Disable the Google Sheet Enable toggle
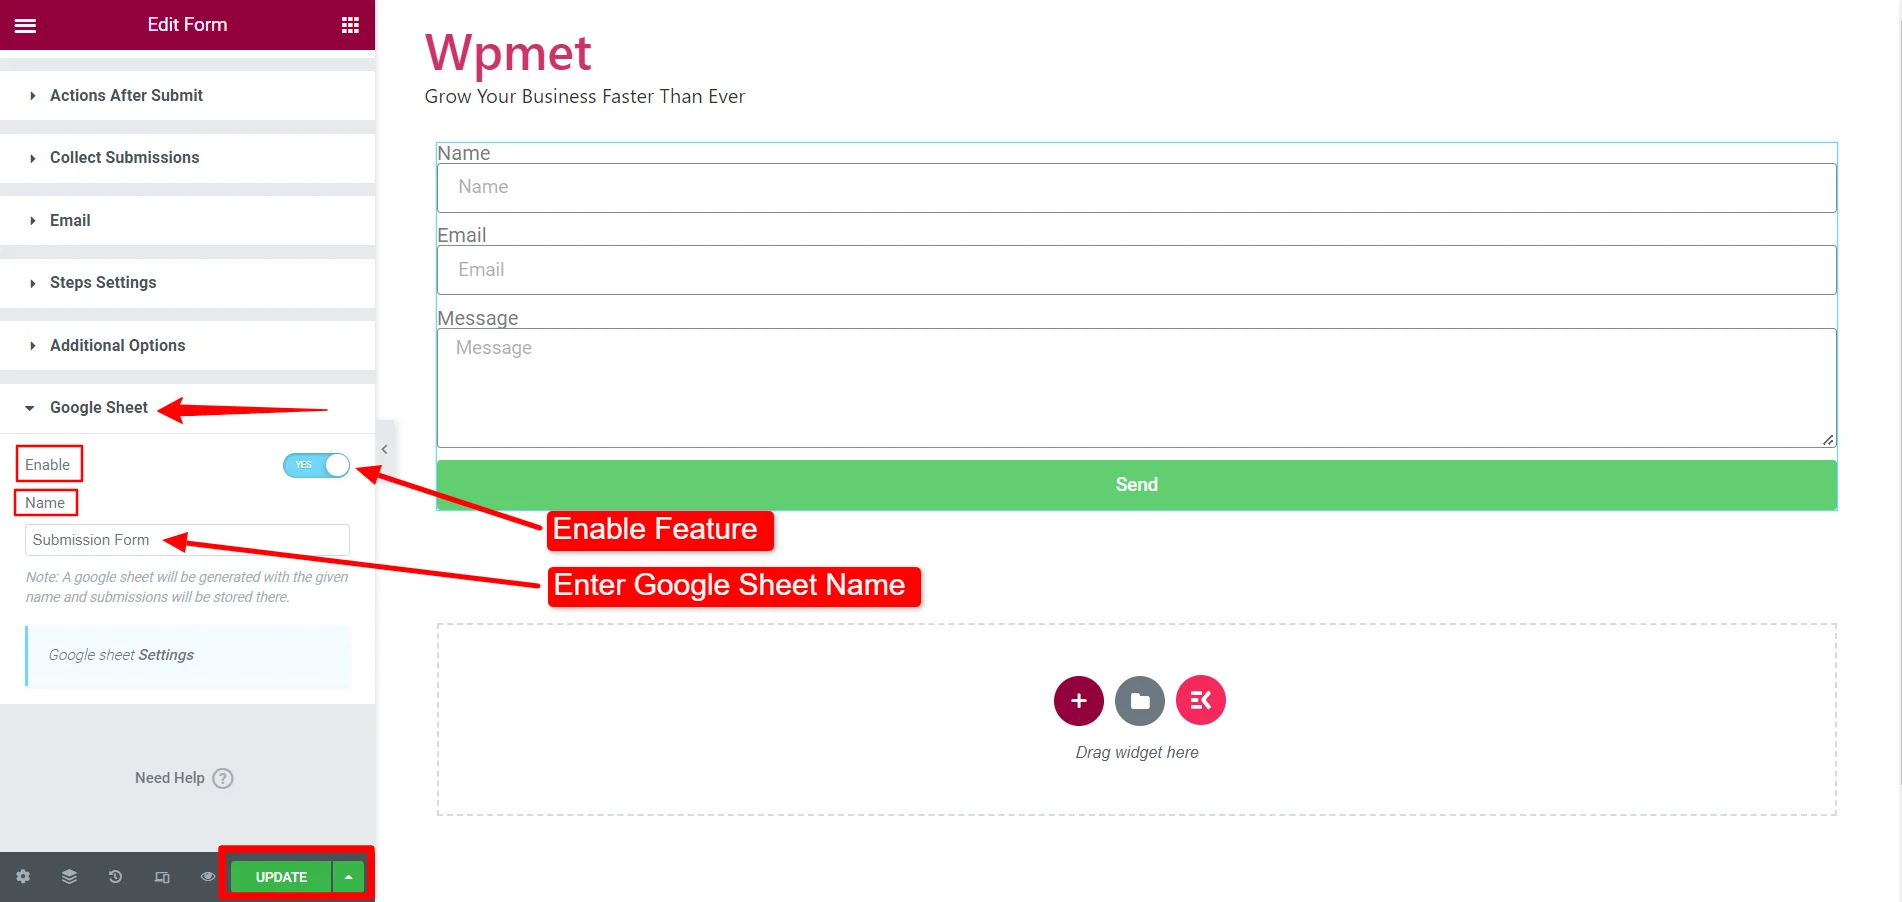 pos(316,465)
